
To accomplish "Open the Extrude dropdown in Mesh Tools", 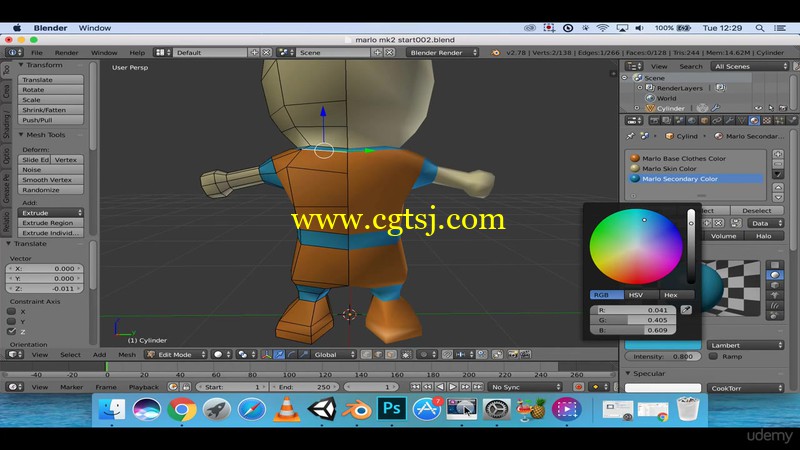I will (51, 213).
